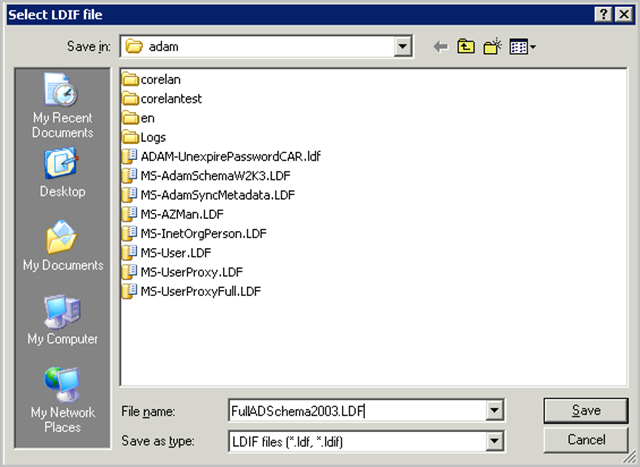This screenshot has height=467, width=640.
Task: Click the Back navigation arrow icon
Action: pos(441,47)
